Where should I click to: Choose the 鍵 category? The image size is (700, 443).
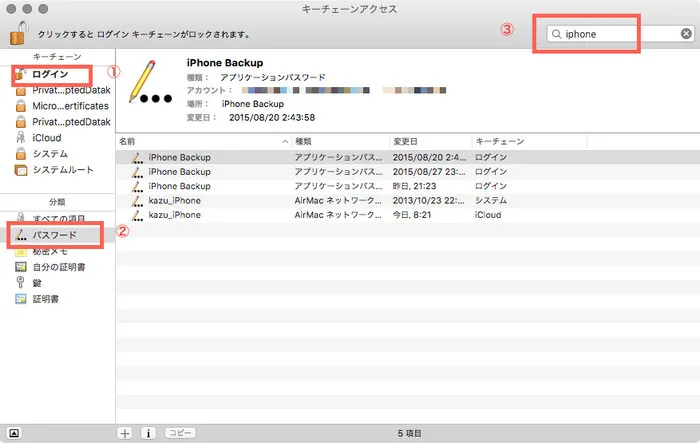click(x=37, y=283)
